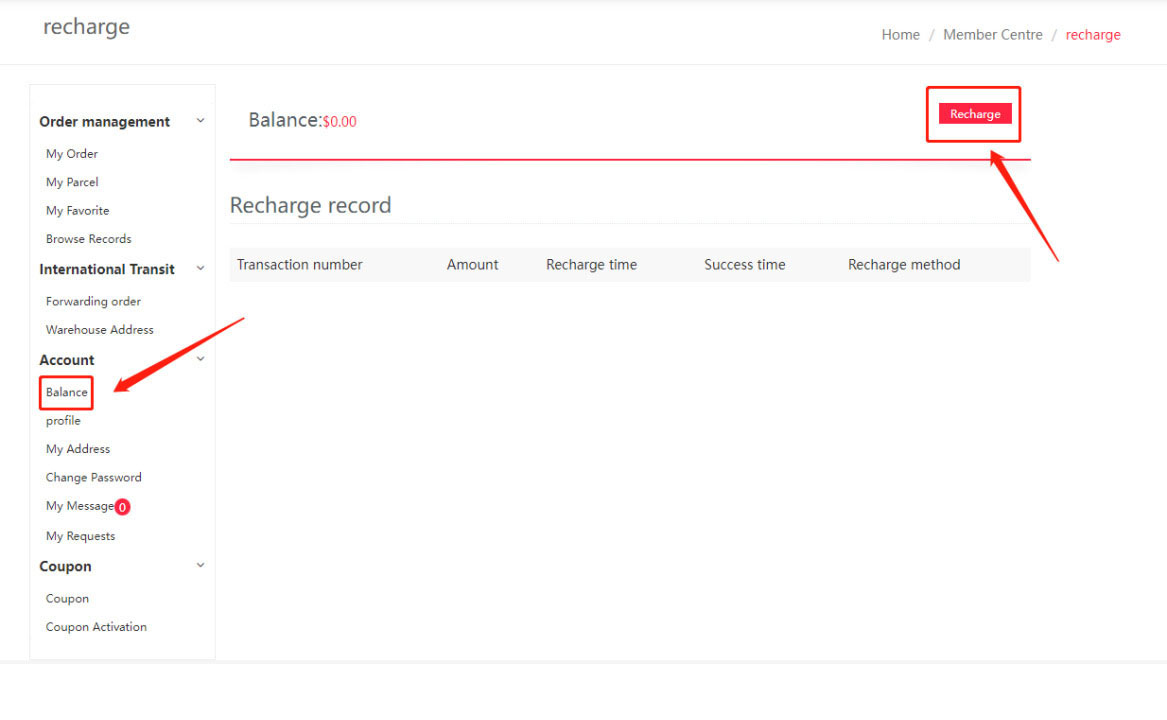Open Forwarding order page

click(93, 302)
